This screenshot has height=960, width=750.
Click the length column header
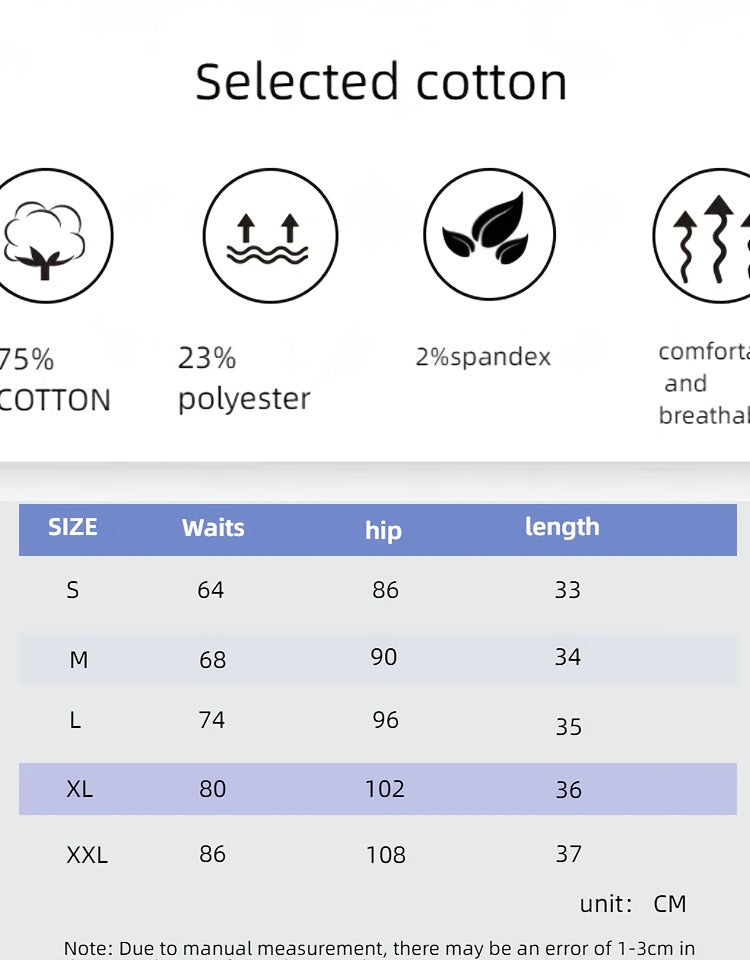[x=562, y=527]
